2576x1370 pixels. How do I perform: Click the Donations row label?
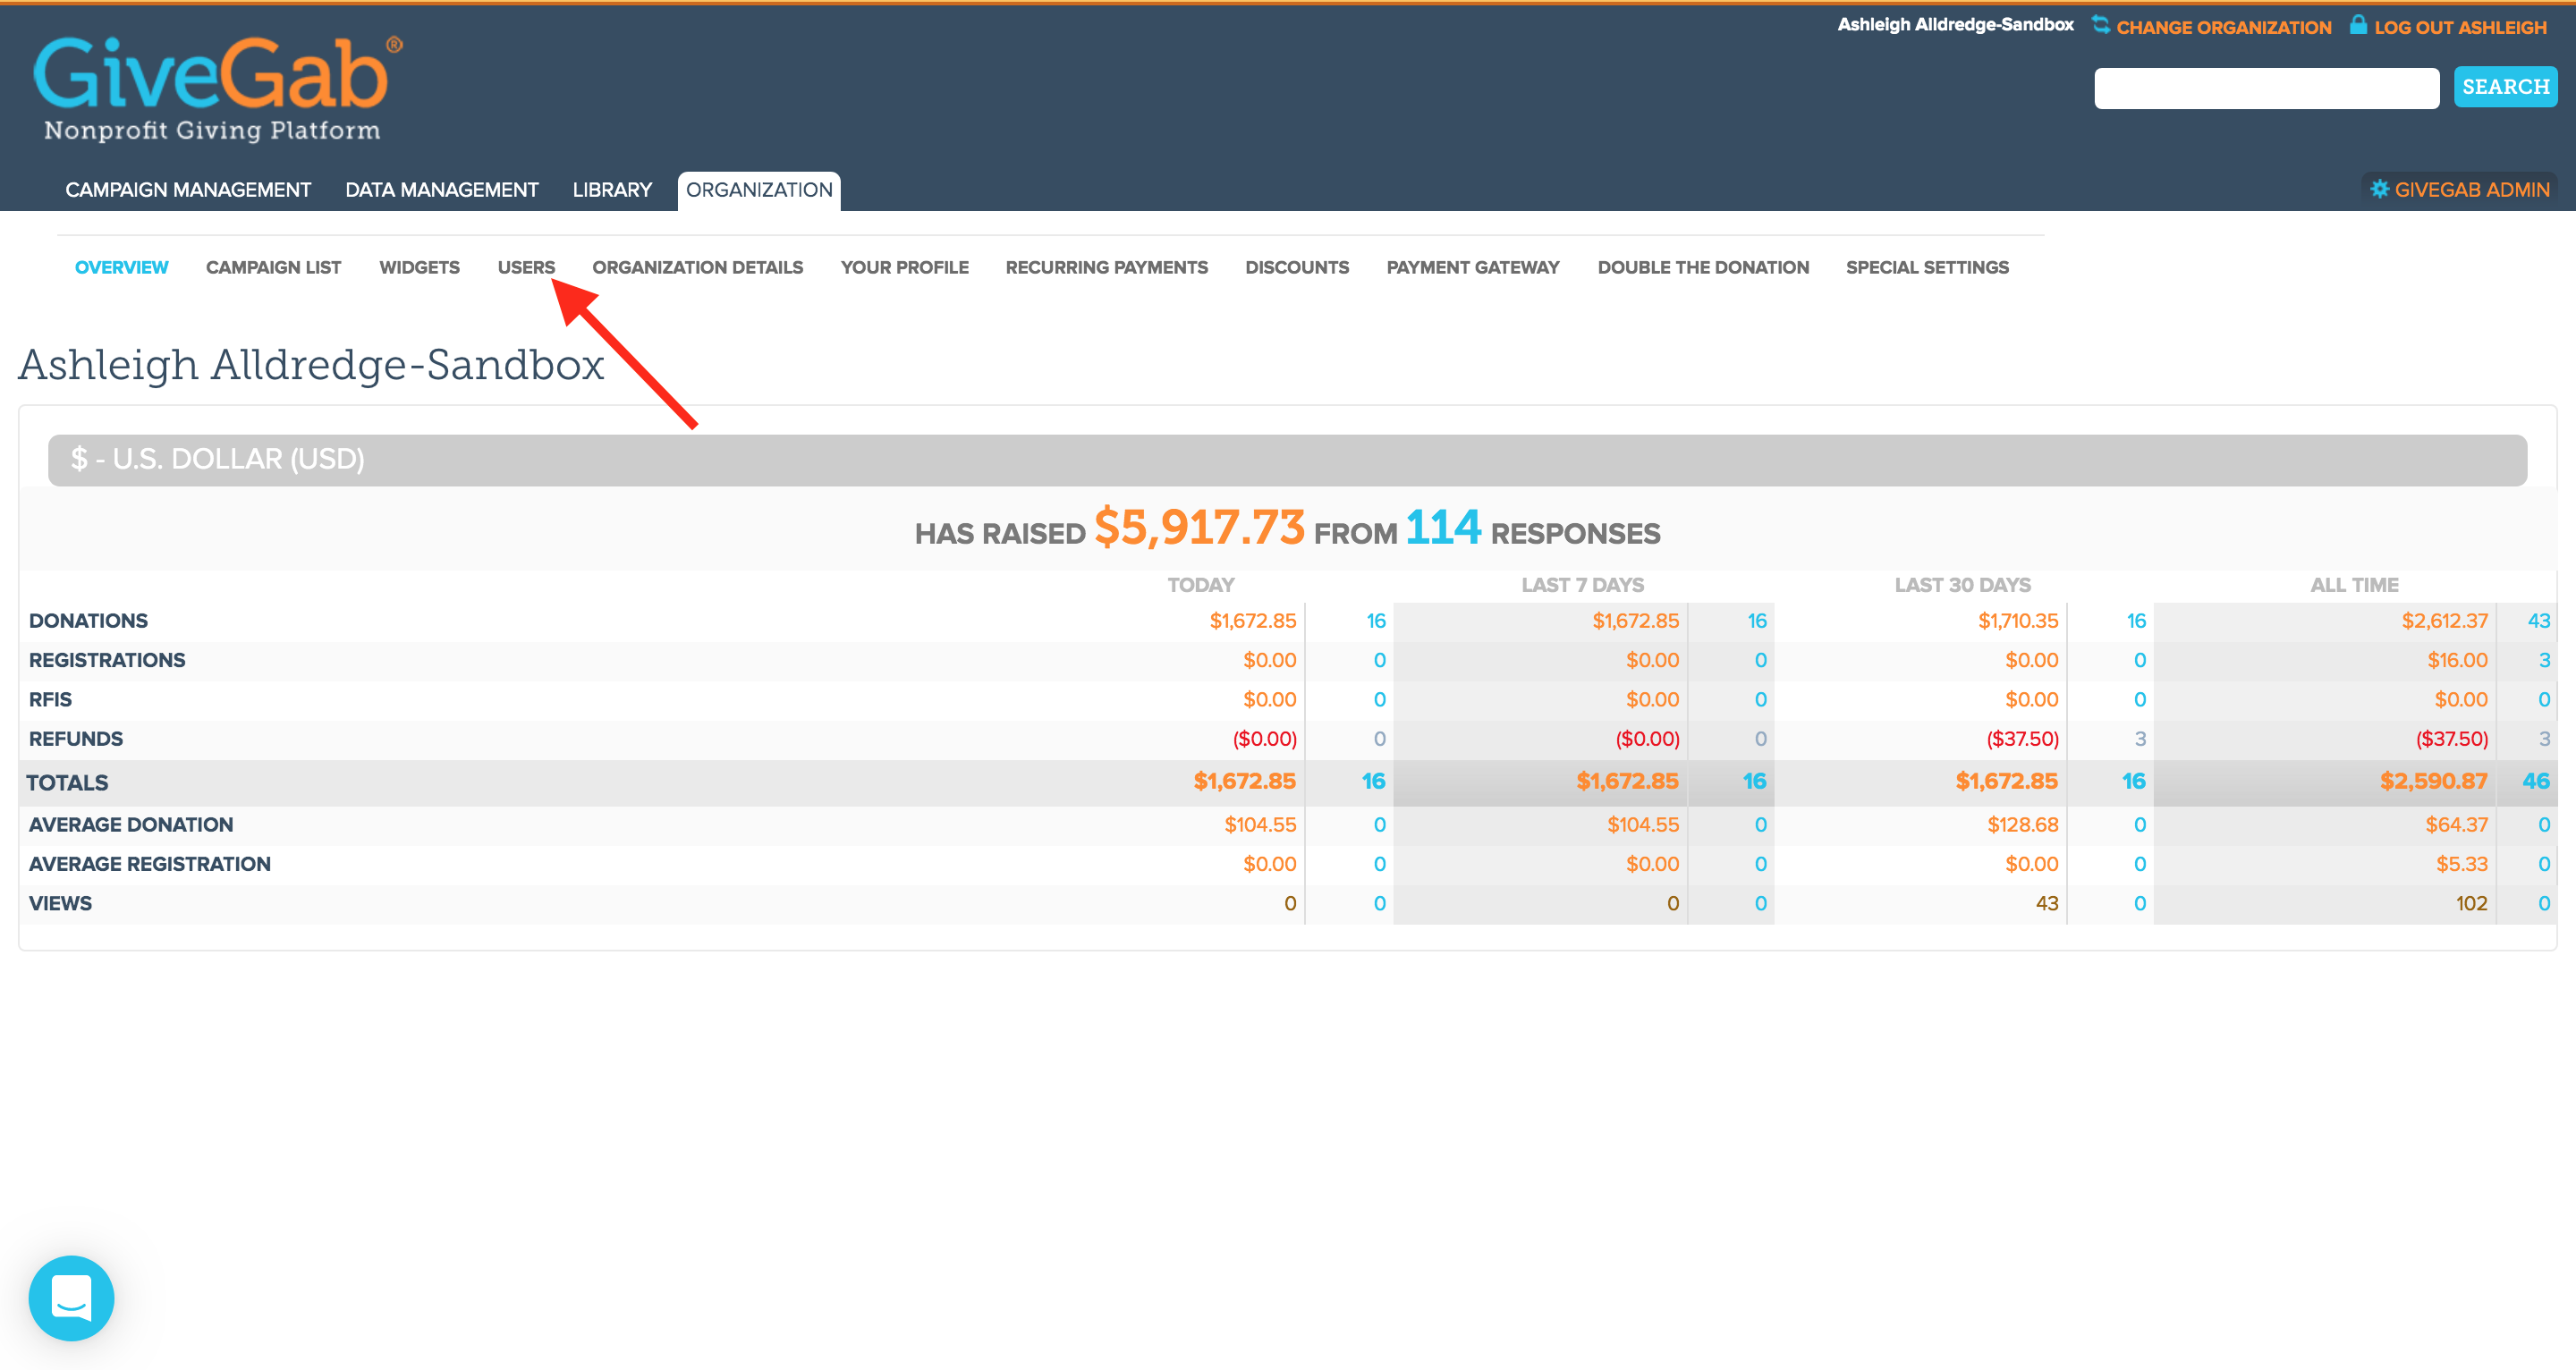(x=88, y=621)
